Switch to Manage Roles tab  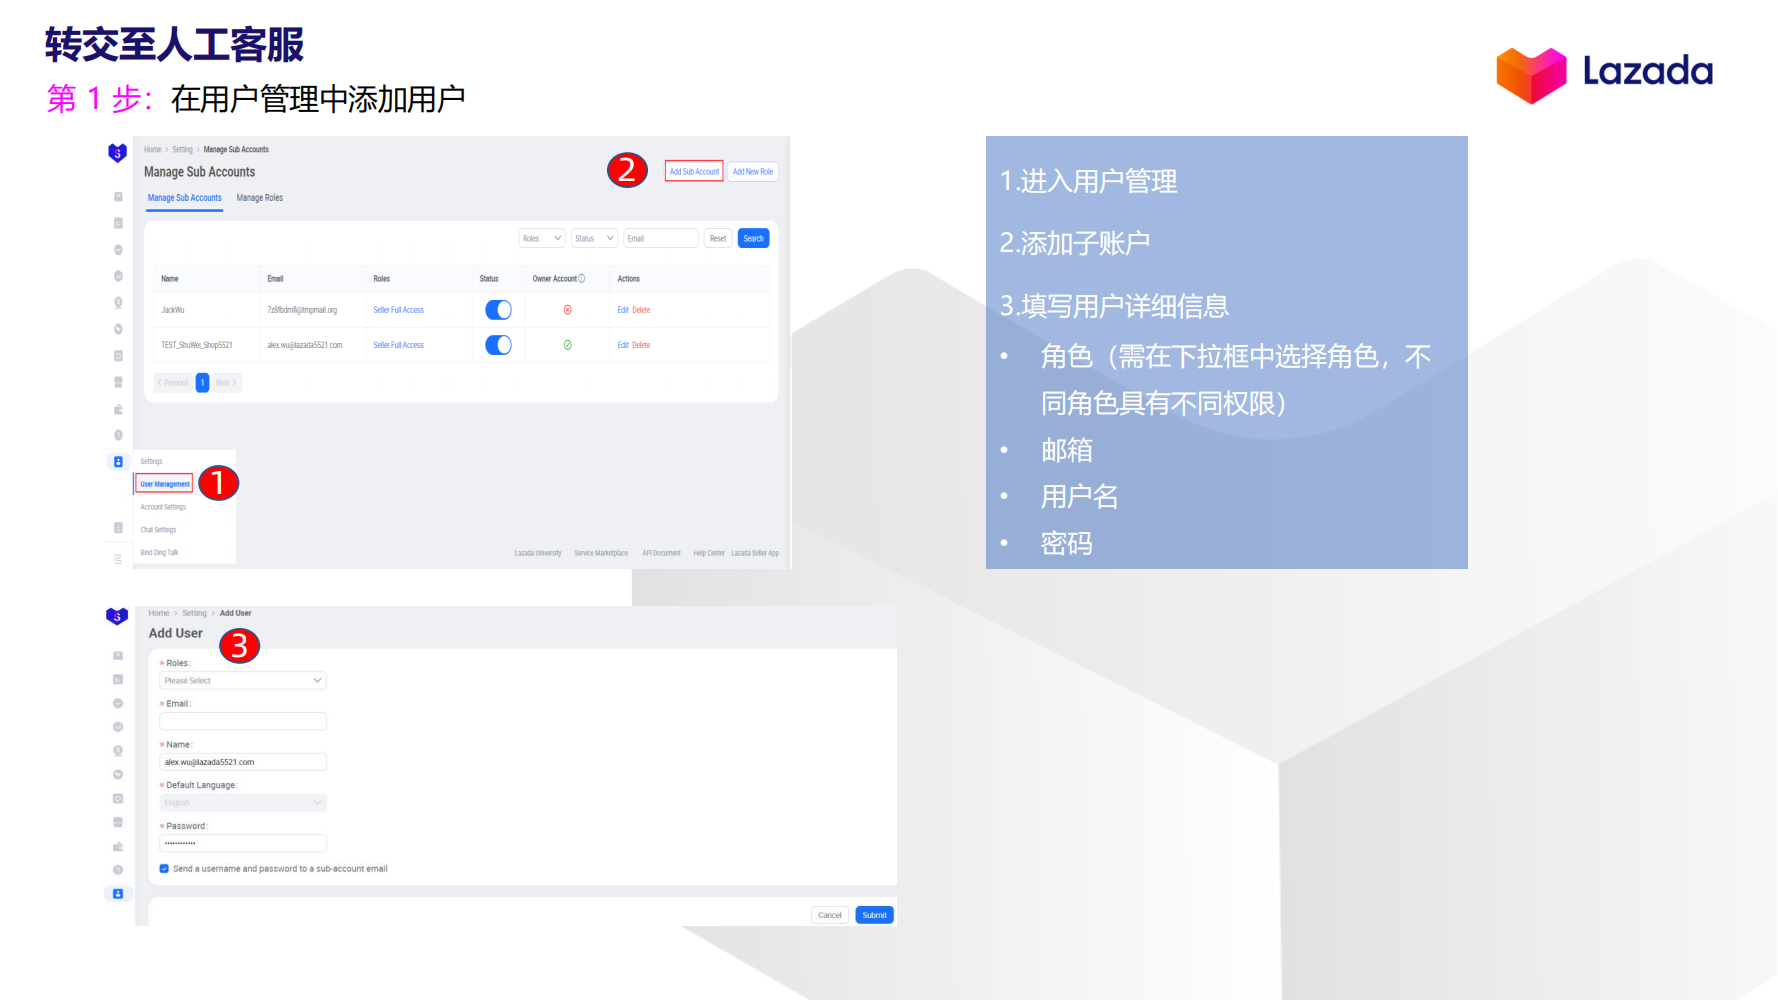click(x=260, y=198)
